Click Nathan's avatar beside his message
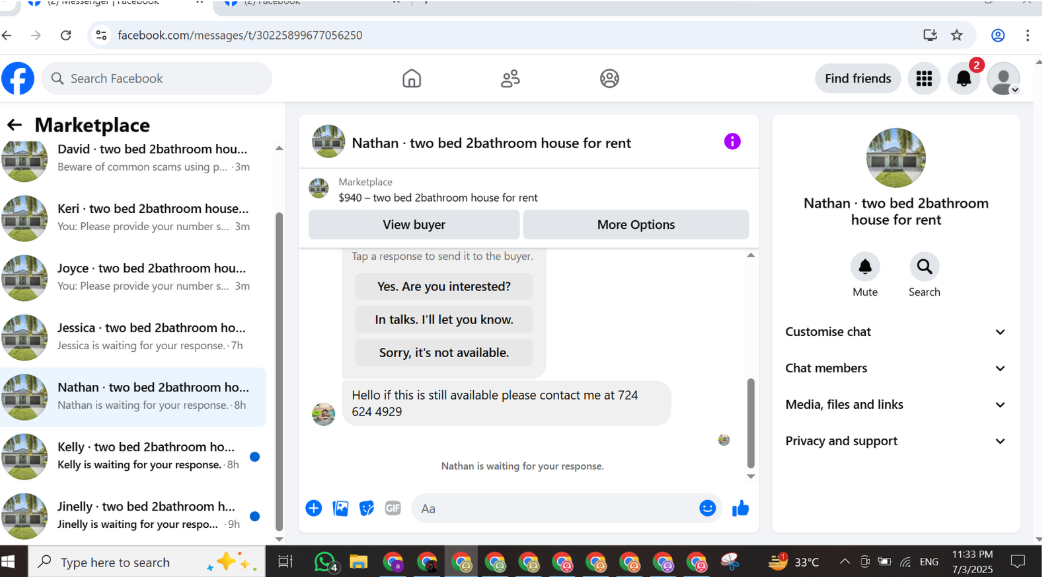1042x577 pixels. (x=324, y=414)
